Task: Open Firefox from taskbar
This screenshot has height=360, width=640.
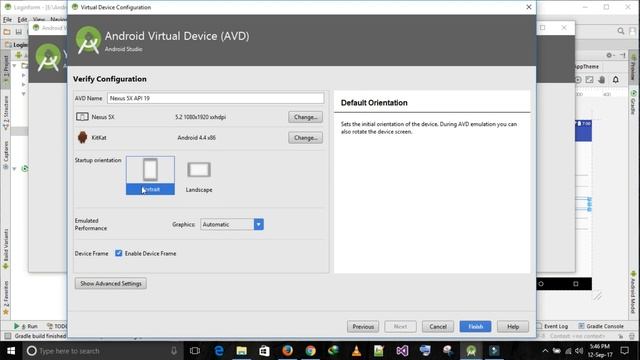Action: click(287, 351)
